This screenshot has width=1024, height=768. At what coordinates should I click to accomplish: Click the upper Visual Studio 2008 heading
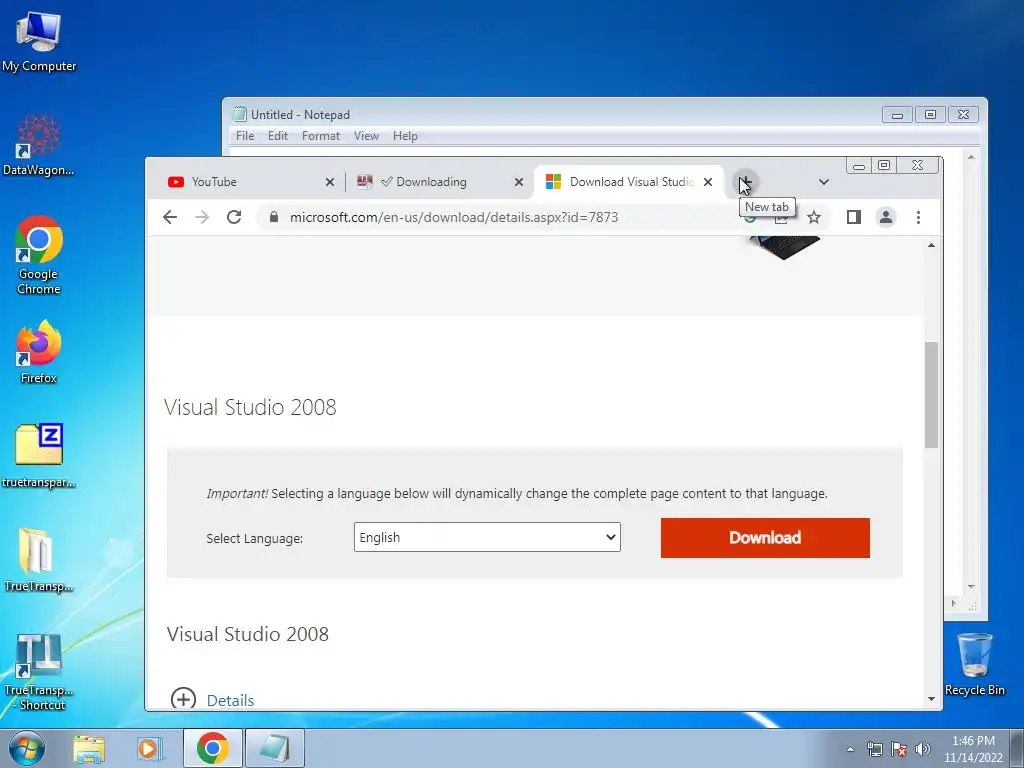tap(250, 407)
